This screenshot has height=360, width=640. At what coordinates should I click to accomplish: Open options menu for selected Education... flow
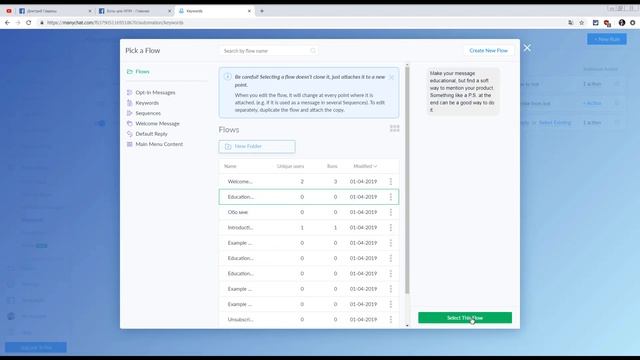pyautogui.click(x=391, y=197)
